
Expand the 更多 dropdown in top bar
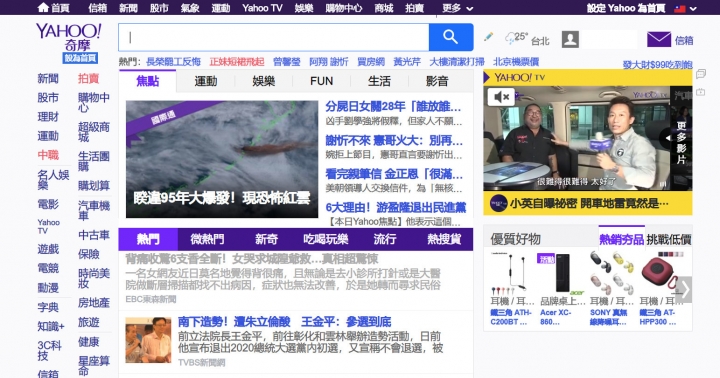tap(457, 8)
